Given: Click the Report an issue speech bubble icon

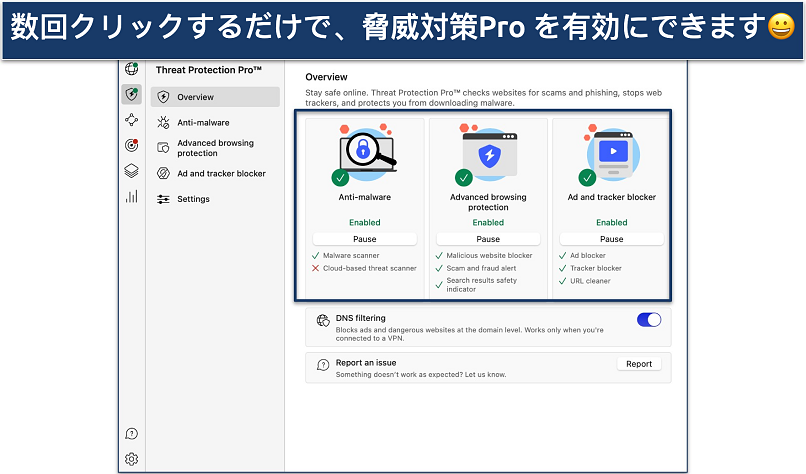Looking at the screenshot, I should (x=323, y=365).
